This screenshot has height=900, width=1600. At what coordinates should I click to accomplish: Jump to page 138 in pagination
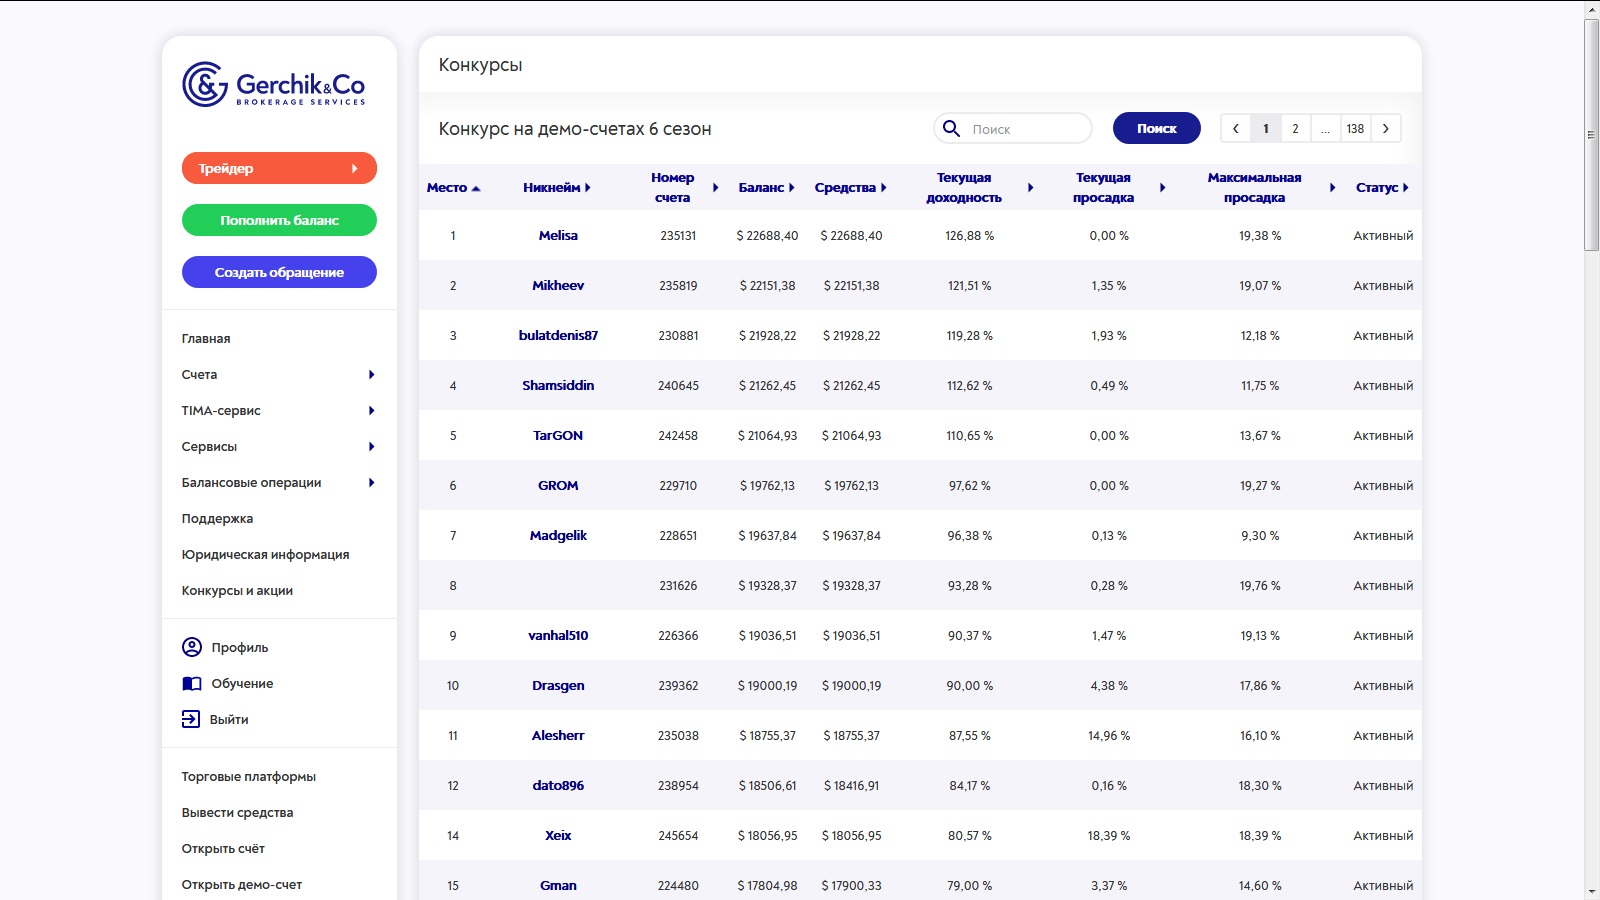tap(1355, 129)
